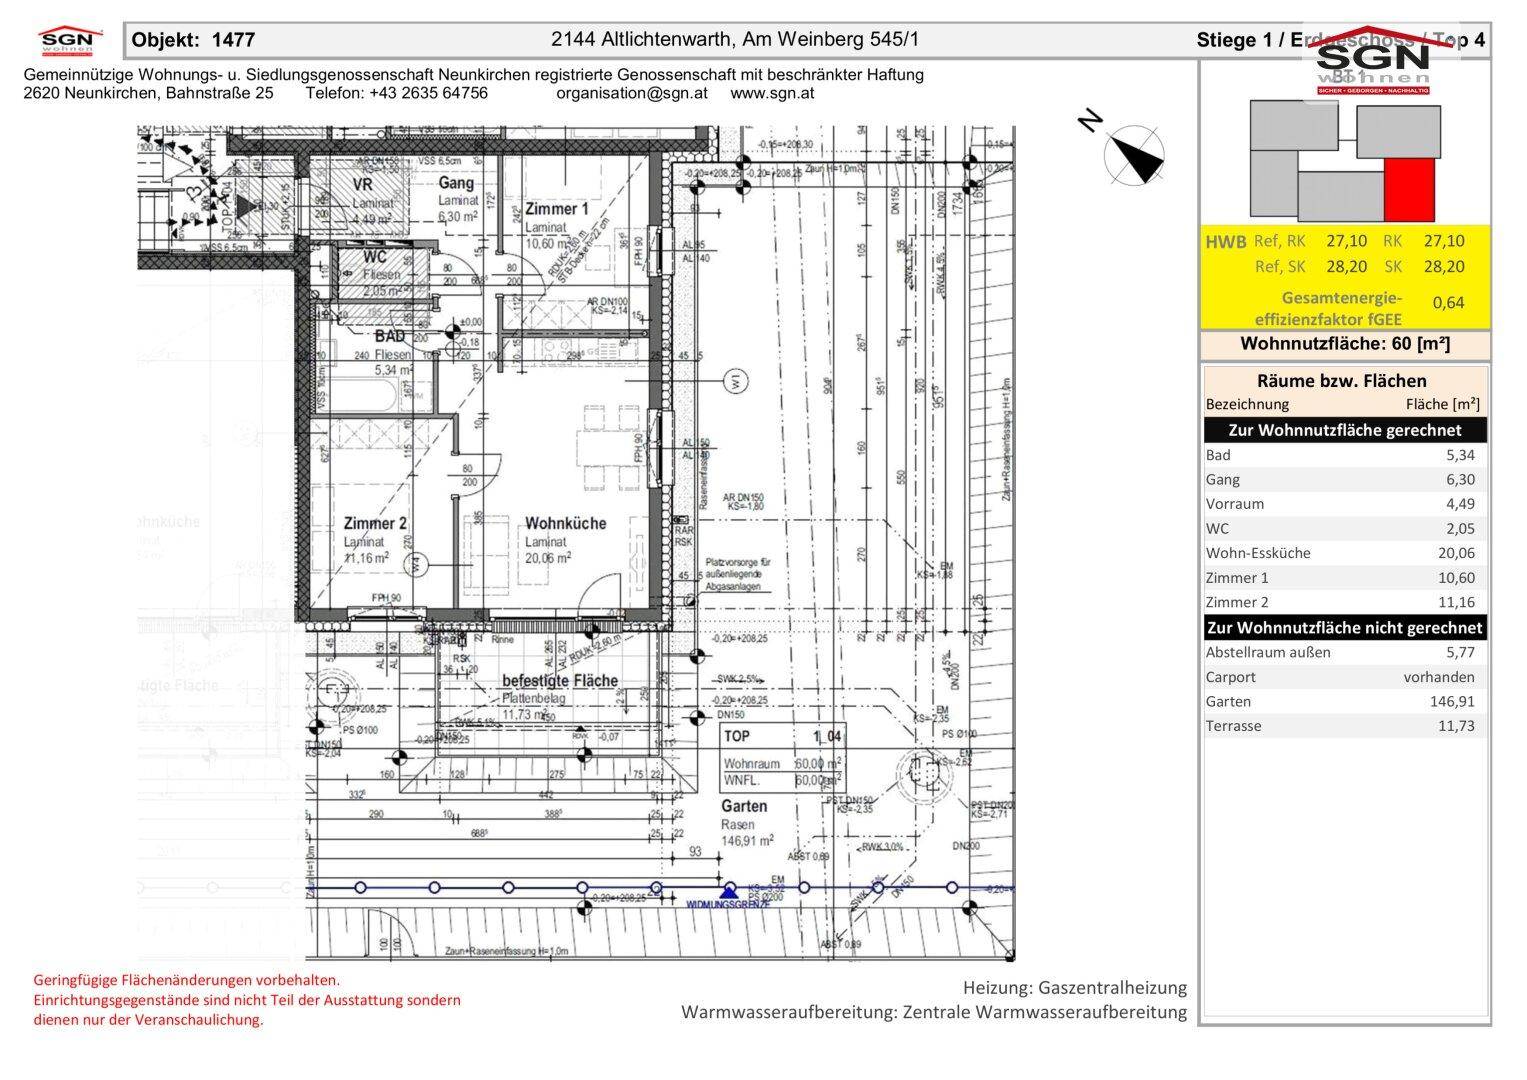Click the 'HWB' label in yellow box

pyautogui.click(x=1226, y=242)
